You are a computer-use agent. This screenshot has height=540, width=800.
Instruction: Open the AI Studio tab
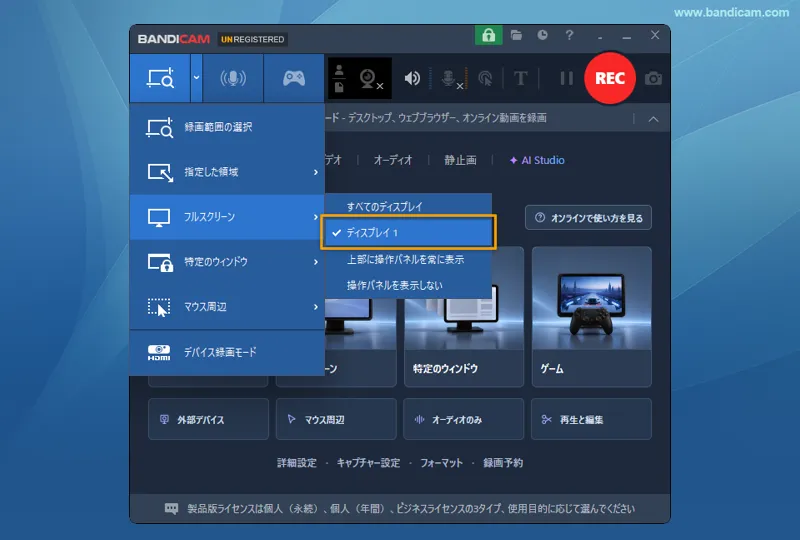(x=537, y=160)
